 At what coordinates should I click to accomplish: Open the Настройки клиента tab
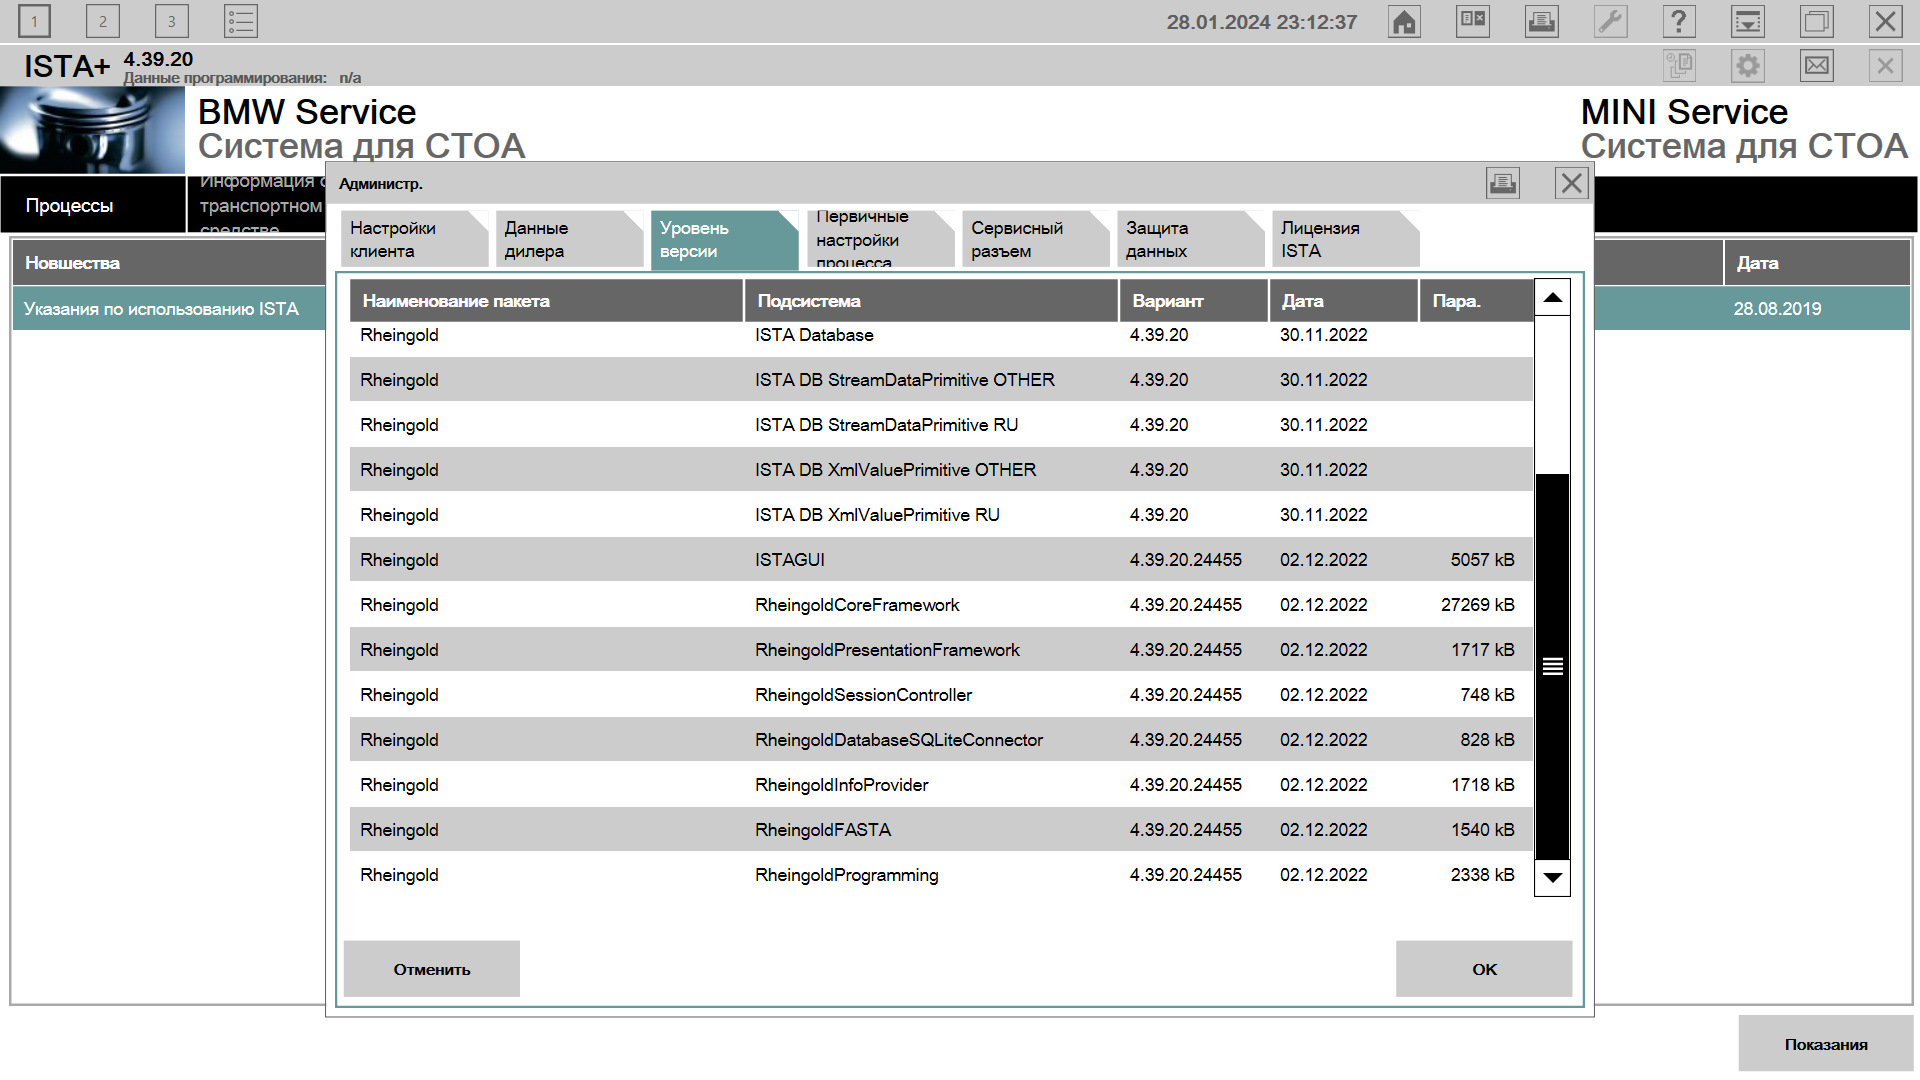click(x=414, y=239)
